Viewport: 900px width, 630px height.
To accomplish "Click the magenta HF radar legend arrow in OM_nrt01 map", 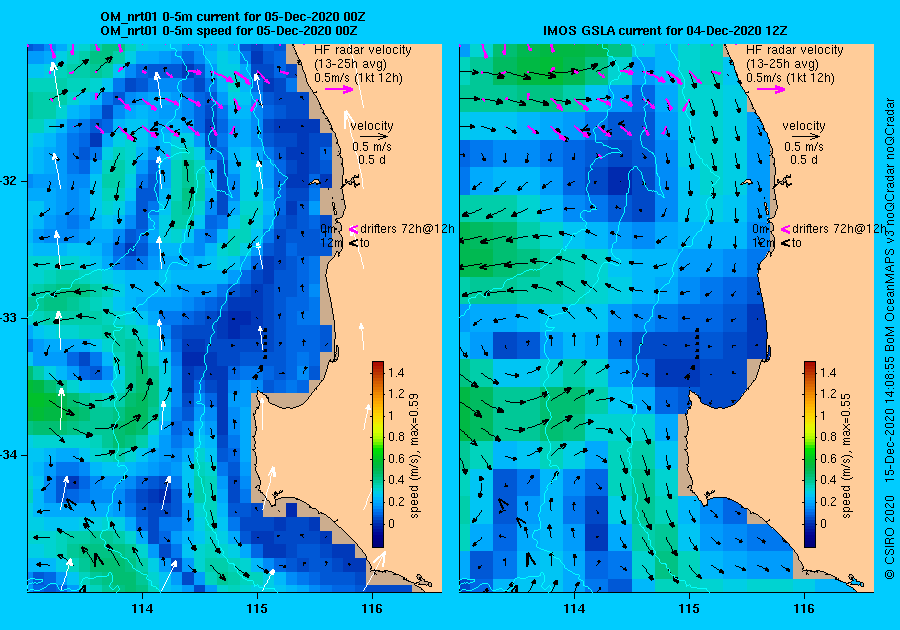I will coord(339,89).
